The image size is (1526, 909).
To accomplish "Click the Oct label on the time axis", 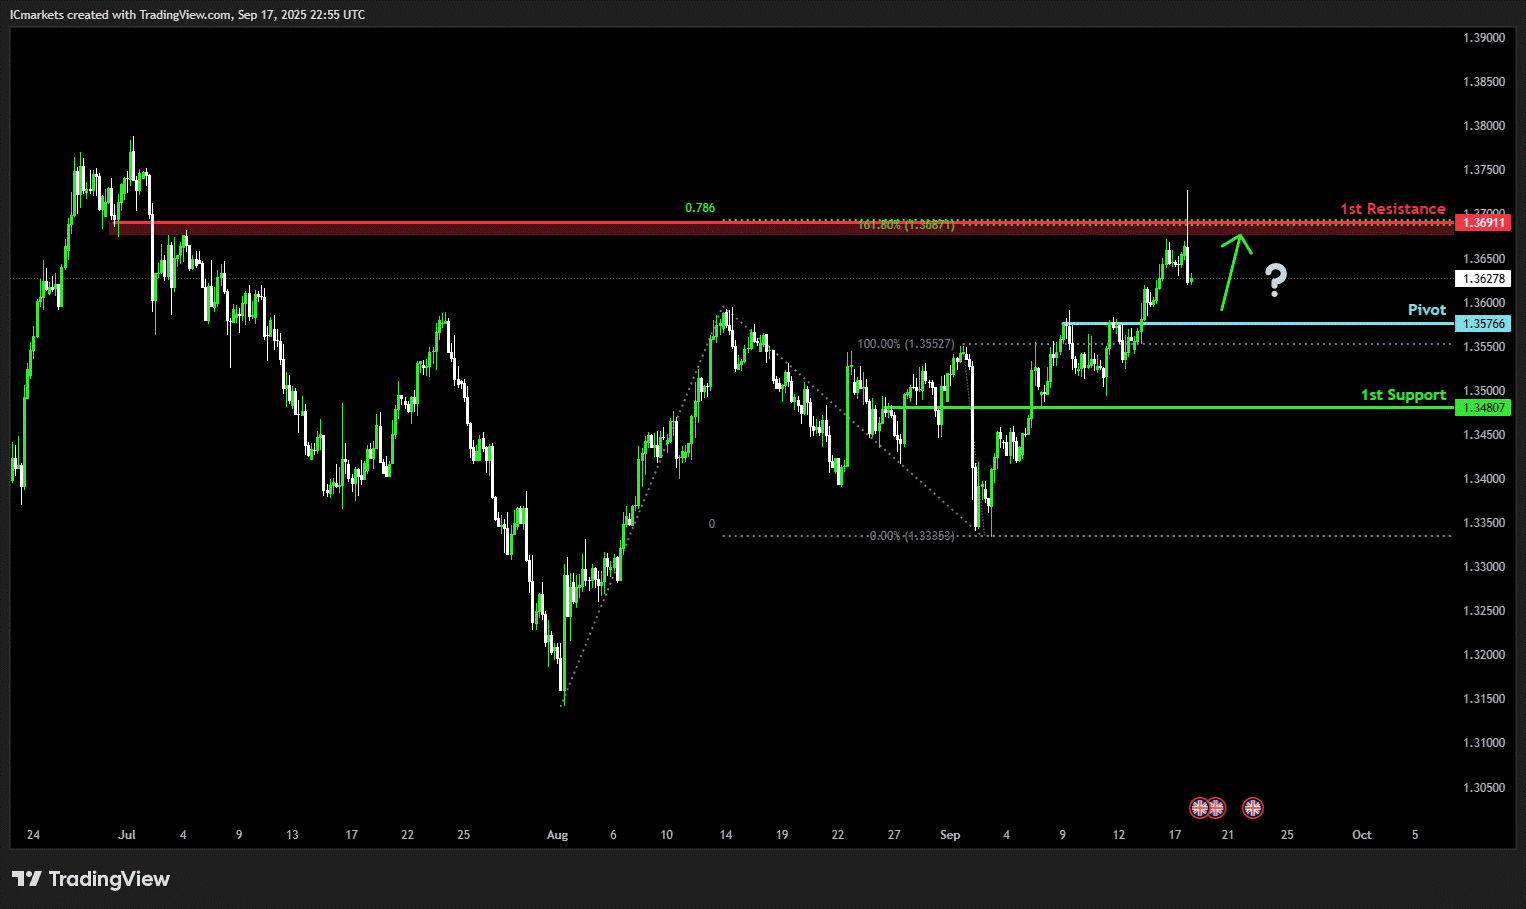I will [x=1361, y=835].
